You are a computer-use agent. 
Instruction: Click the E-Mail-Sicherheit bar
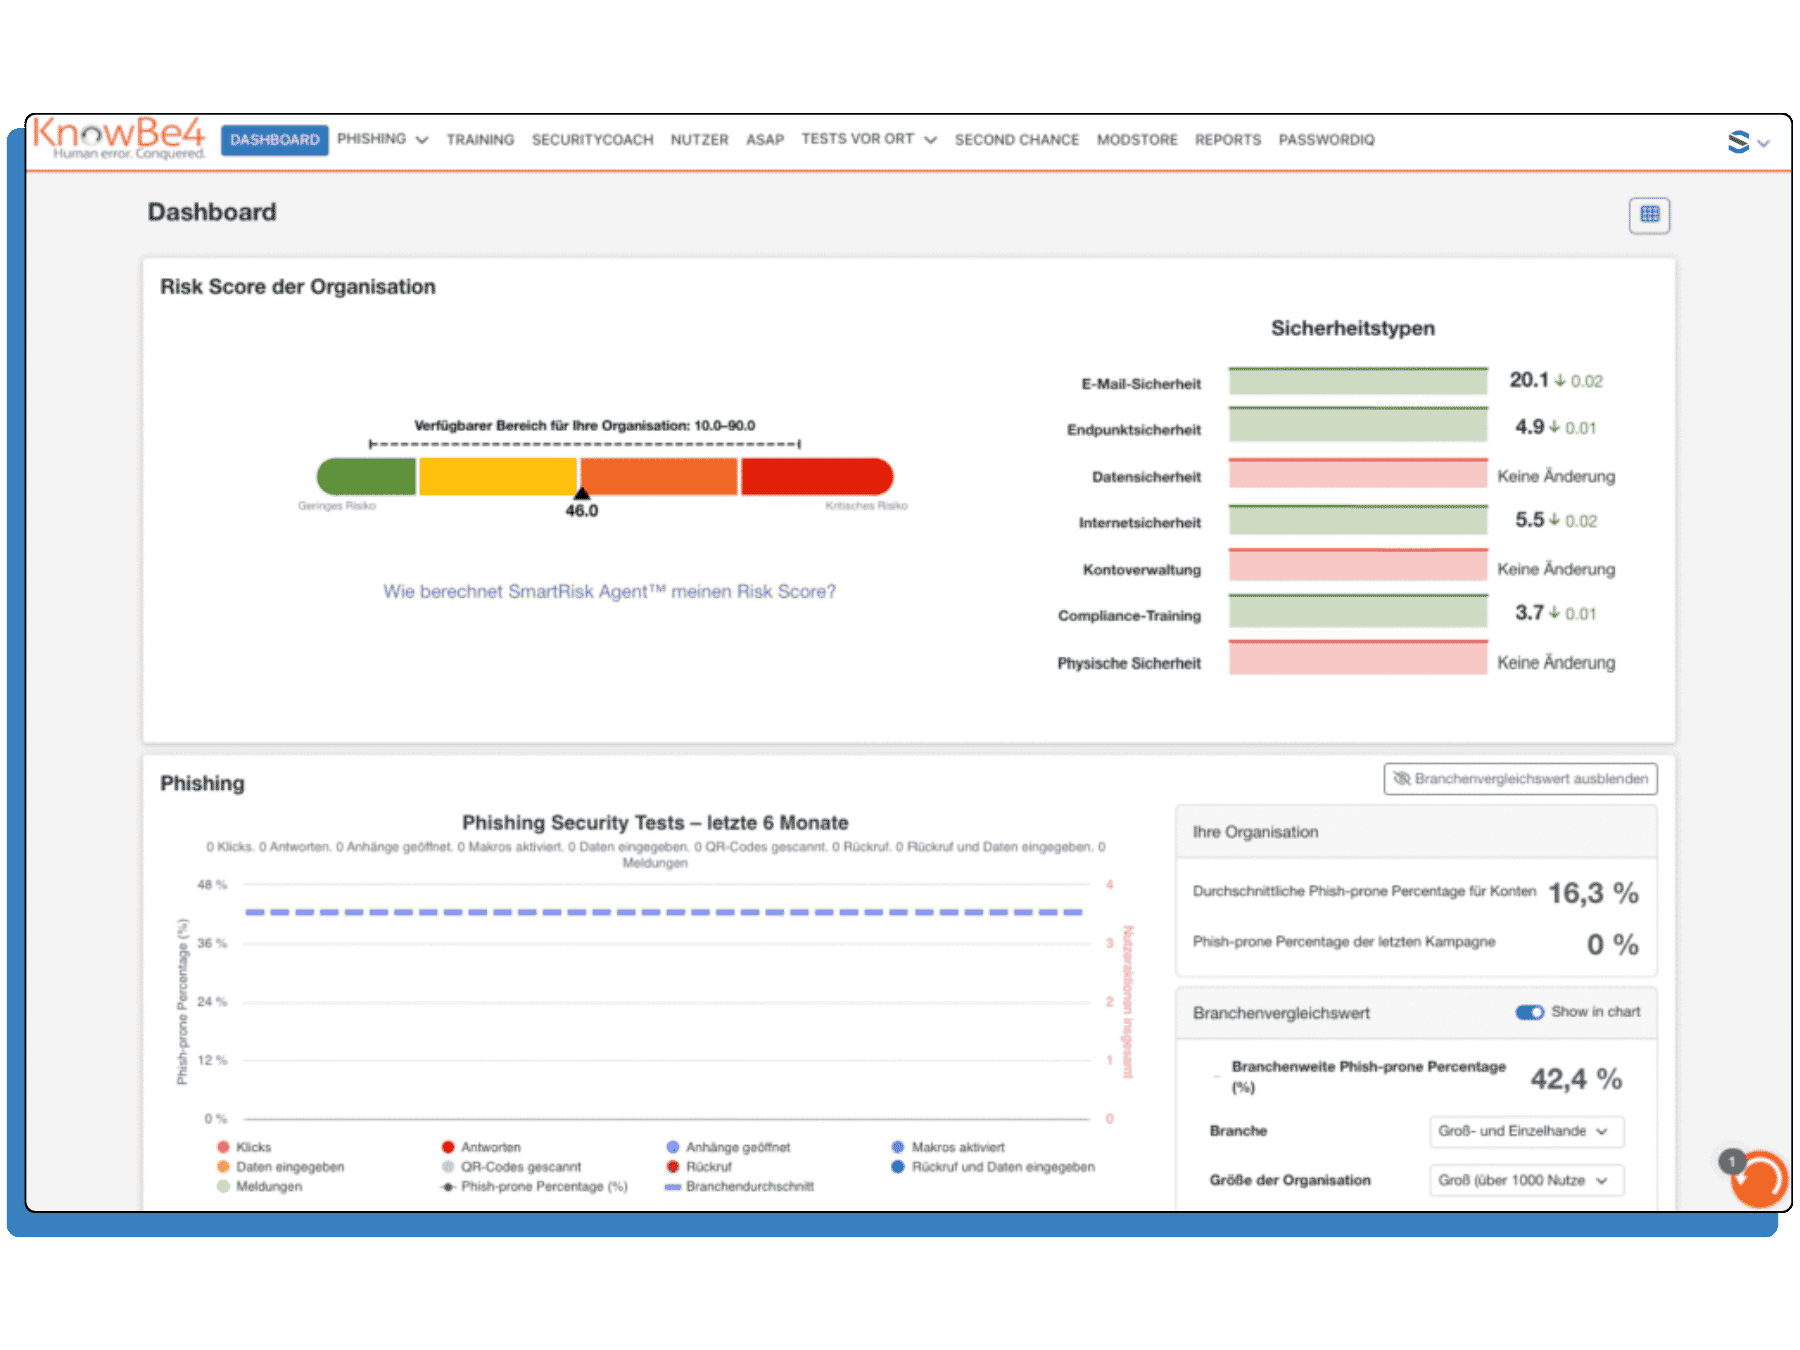(x=1358, y=382)
